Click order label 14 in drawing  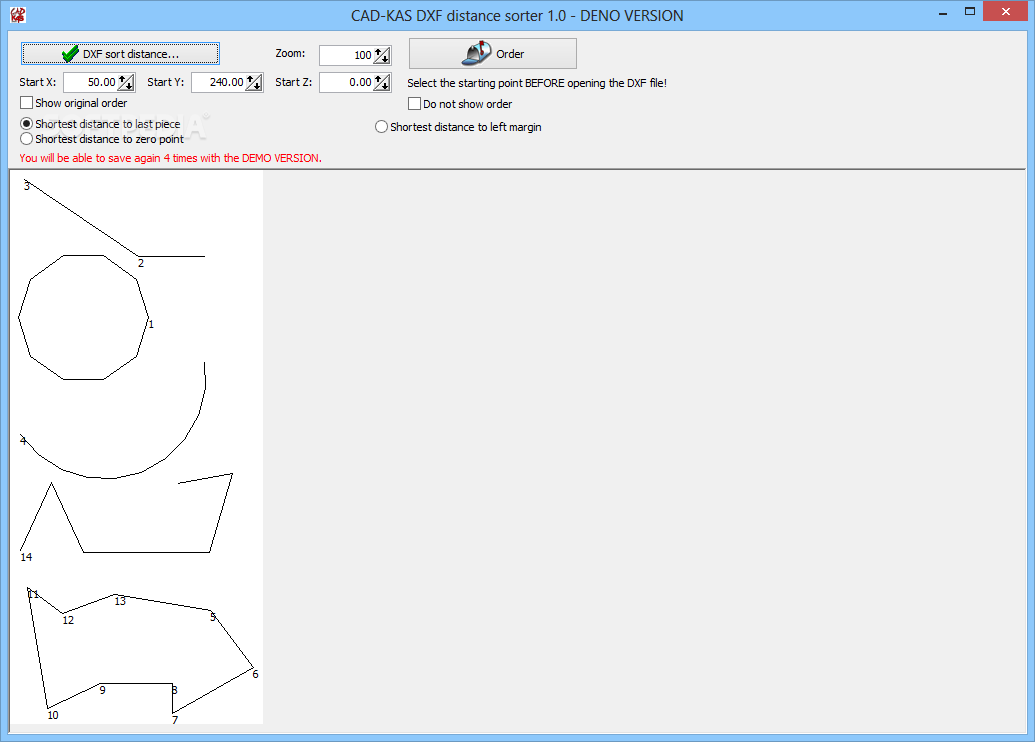click(x=26, y=557)
